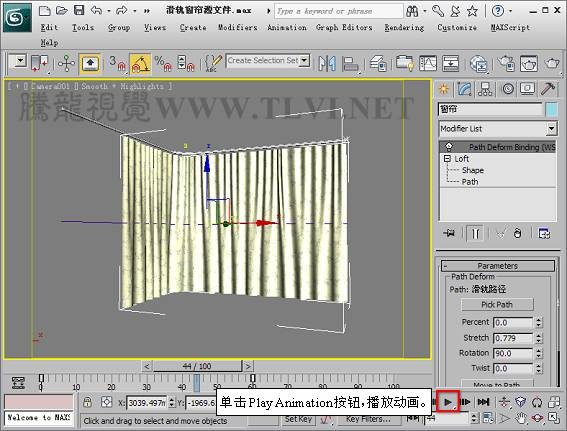Open Create Selection Set dropdown
The width and height of the screenshot is (567, 431).
[x=304, y=60]
